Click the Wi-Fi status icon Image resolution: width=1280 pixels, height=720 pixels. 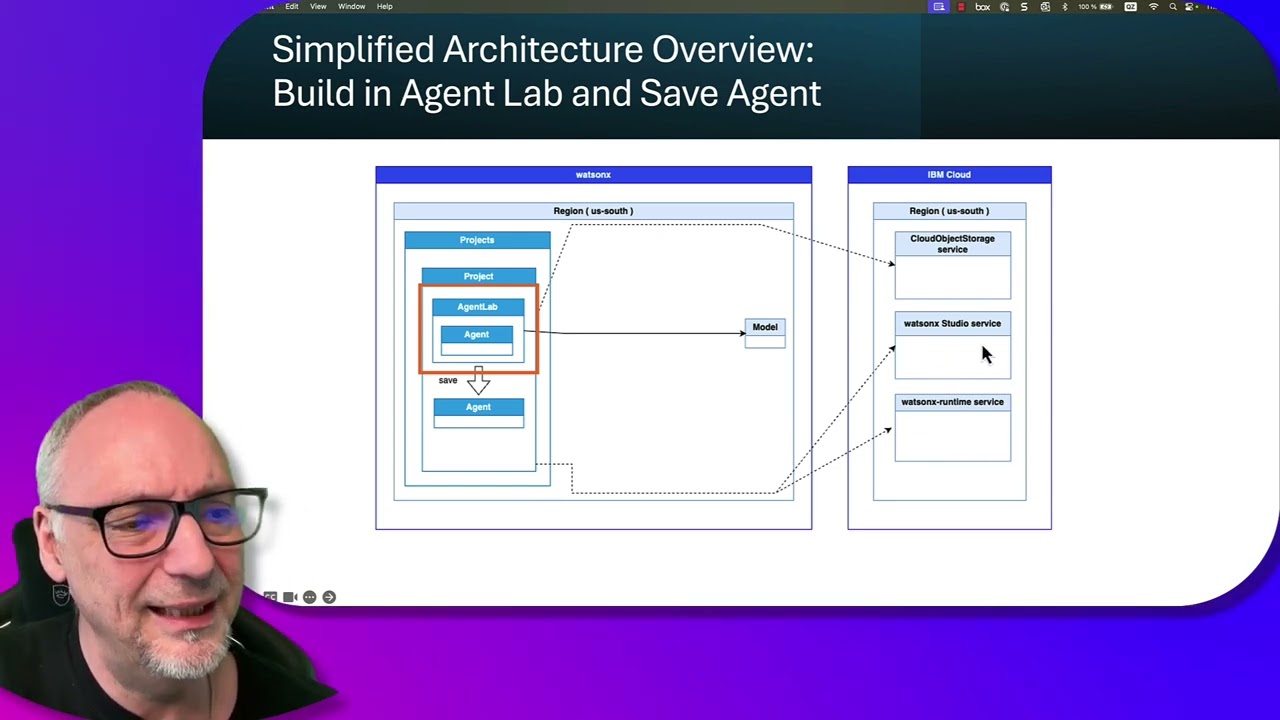1154,7
